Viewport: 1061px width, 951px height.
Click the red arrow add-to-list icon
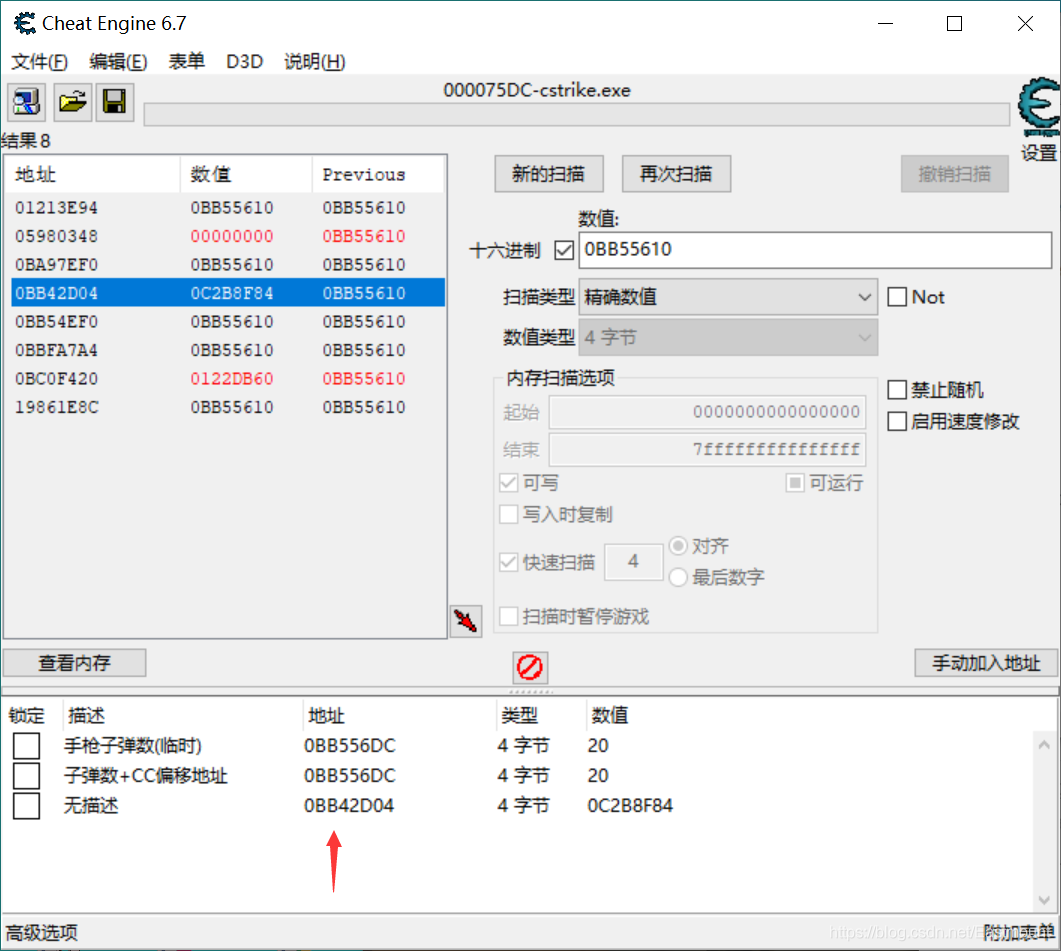[x=466, y=621]
